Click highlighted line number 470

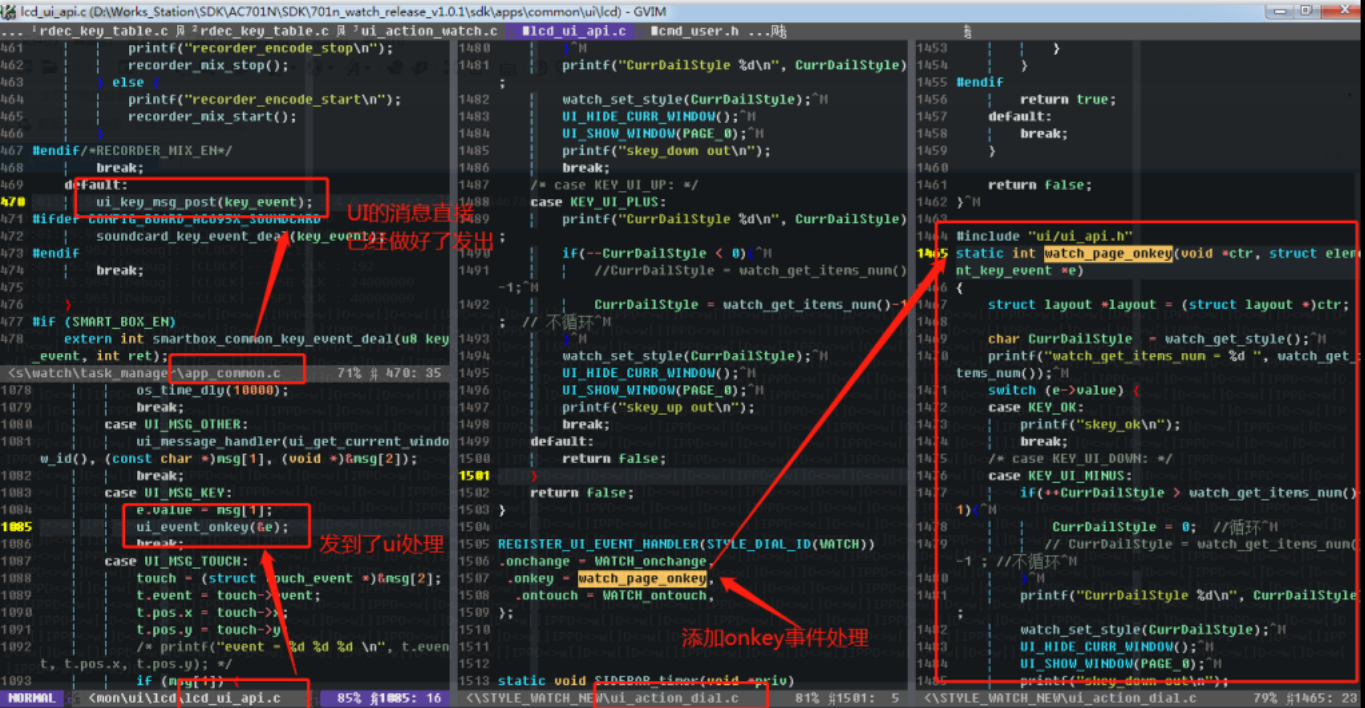coord(13,202)
